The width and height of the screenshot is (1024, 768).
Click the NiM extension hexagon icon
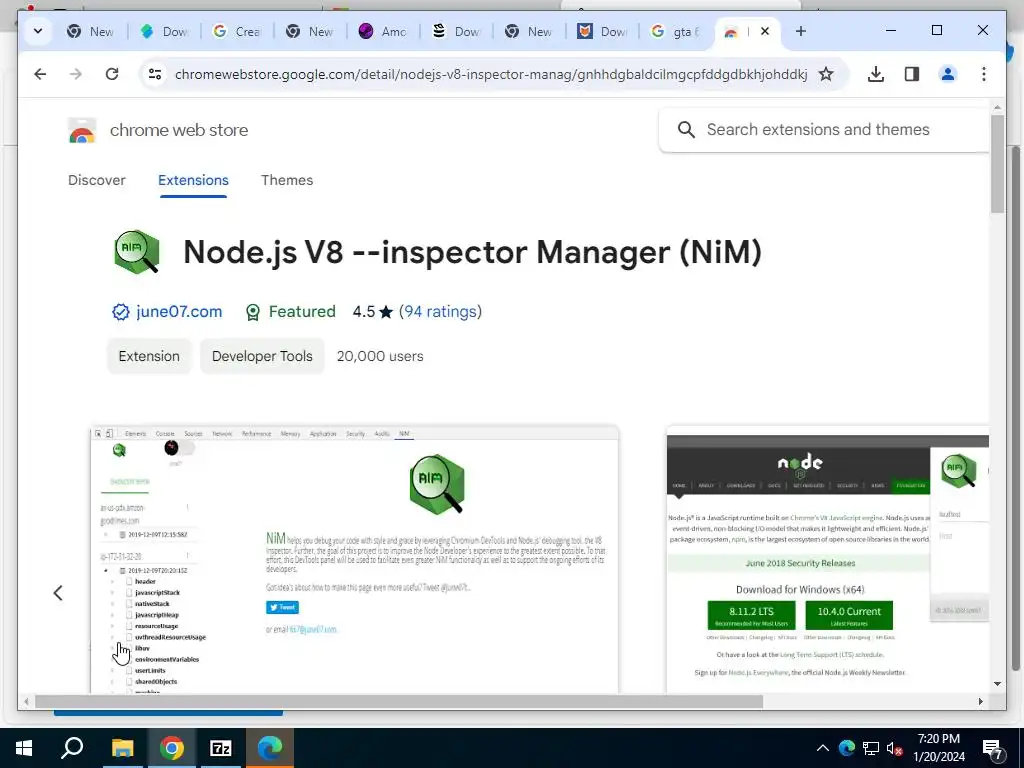(x=136, y=251)
